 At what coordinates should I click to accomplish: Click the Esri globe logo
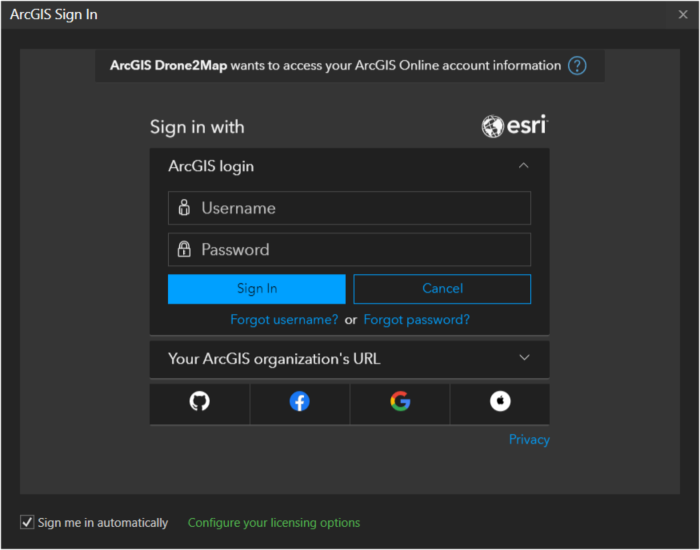[492, 126]
